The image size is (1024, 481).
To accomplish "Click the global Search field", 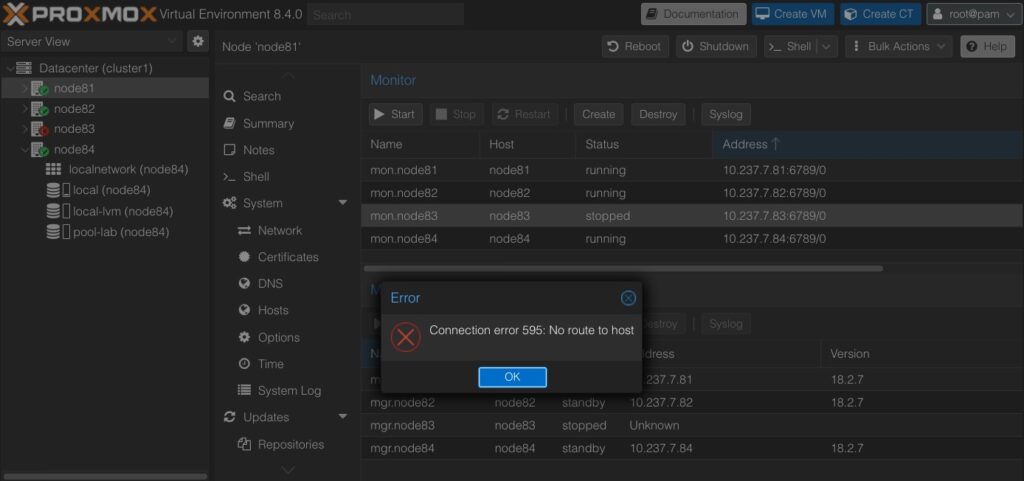I will click(385, 14).
